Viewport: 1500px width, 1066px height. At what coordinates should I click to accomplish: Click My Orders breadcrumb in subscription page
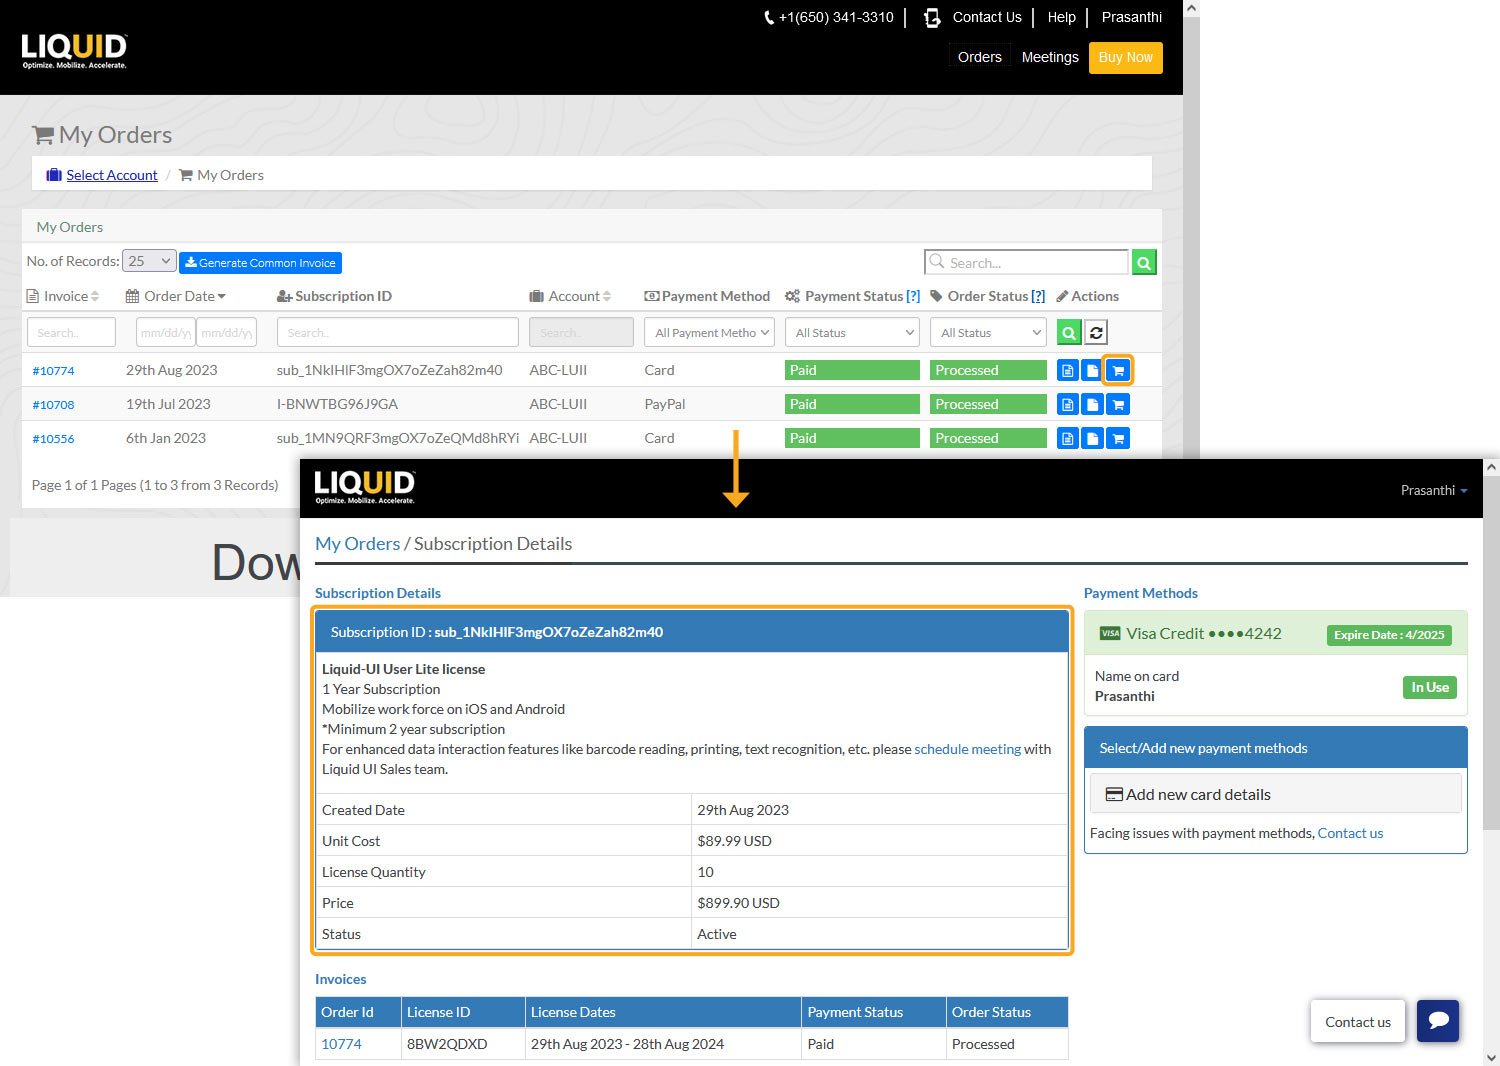[x=357, y=543]
